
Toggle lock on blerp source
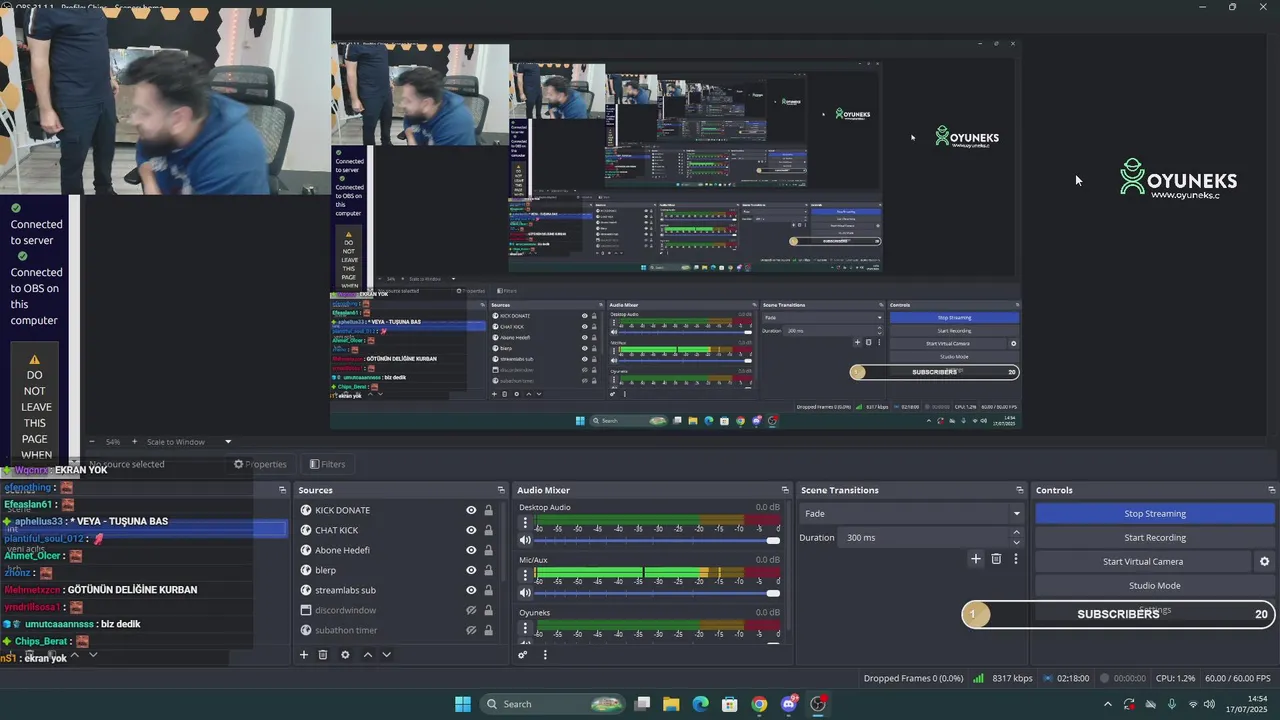click(x=488, y=570)
